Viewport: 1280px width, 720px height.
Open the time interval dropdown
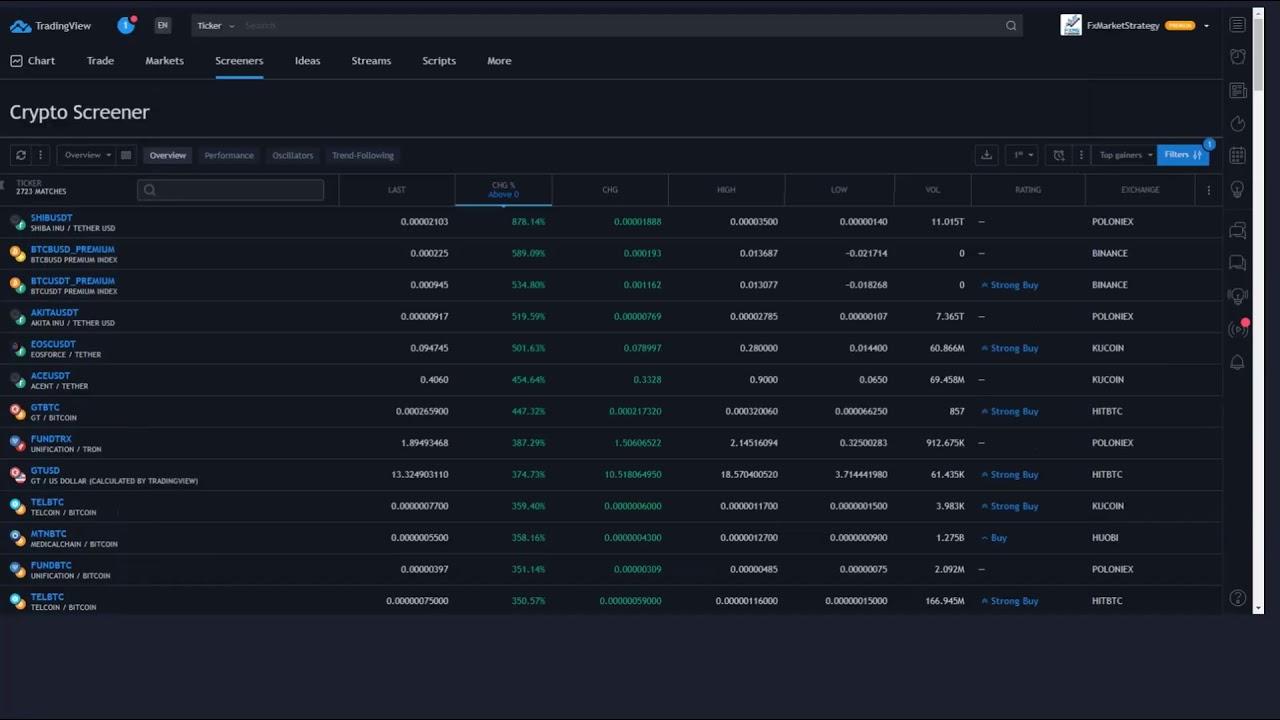pyautogui.click(x=1021, y=155)
